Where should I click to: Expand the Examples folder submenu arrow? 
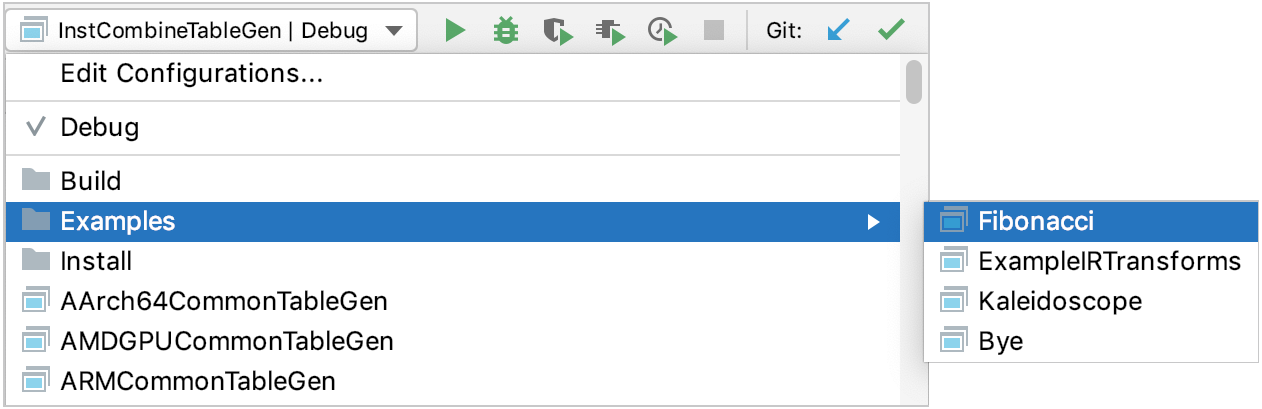(874, 222)
